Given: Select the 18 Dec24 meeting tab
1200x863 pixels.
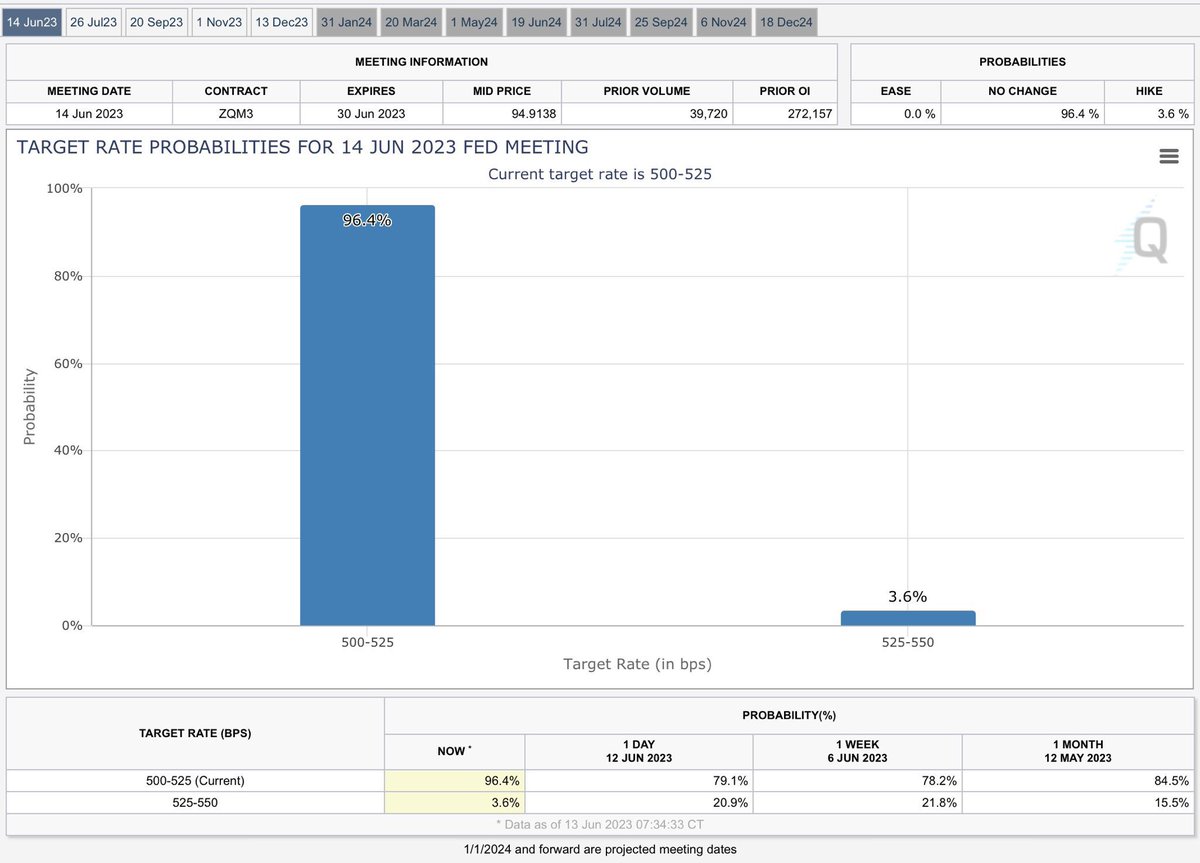Looking at the screenshot, I should pyautogui.click(x=787, y=22).
